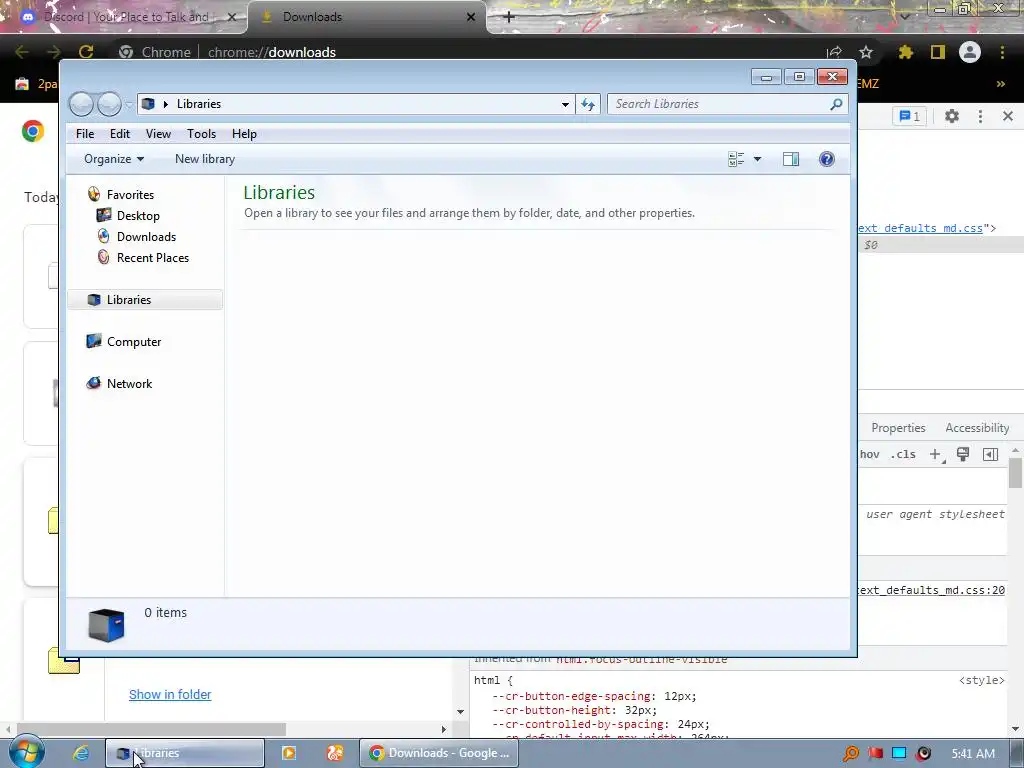Toggle the :hov element state button
The image size is (1024, 768).
(x=869, y=455)
